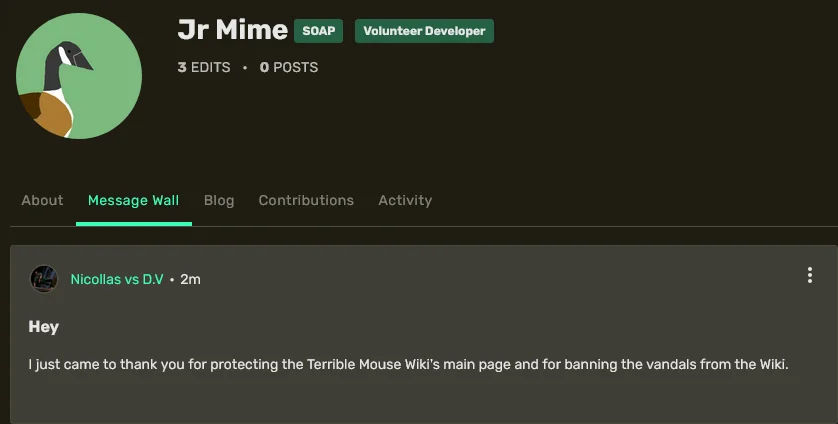Viewport: 838px width, 424px height.
Task: Click the Jr Mime username heading
Action: pyautogui.click(x=232, y=30)
